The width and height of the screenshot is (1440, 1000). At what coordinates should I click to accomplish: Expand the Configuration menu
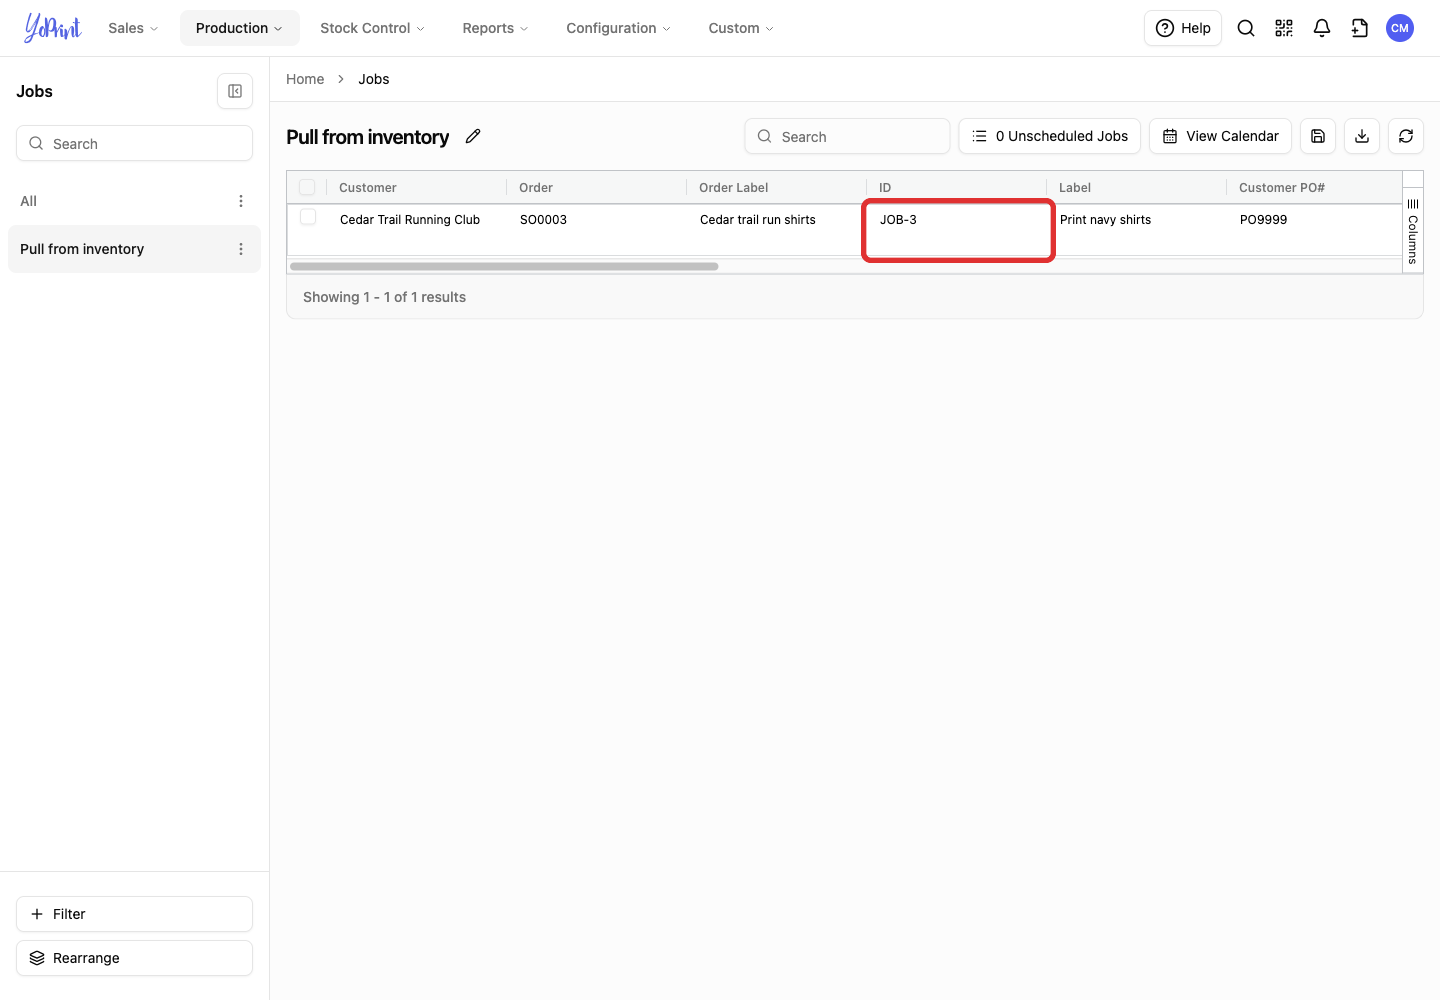click(618, 28)
